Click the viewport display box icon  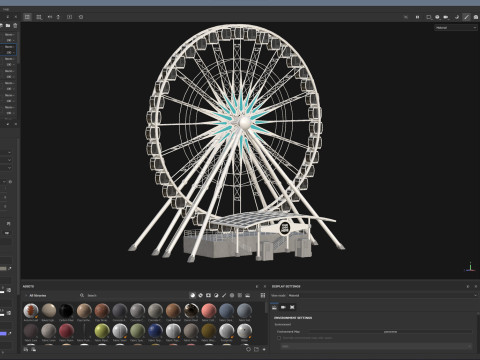(x=429, y=17)
